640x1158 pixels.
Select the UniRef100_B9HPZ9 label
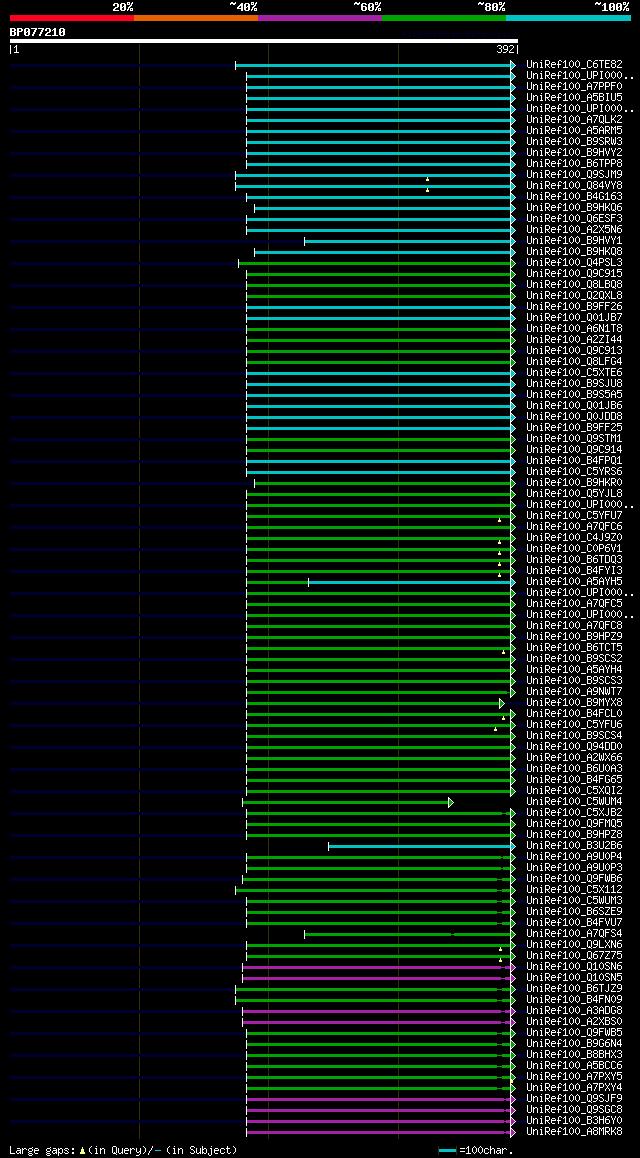[574, 637]
